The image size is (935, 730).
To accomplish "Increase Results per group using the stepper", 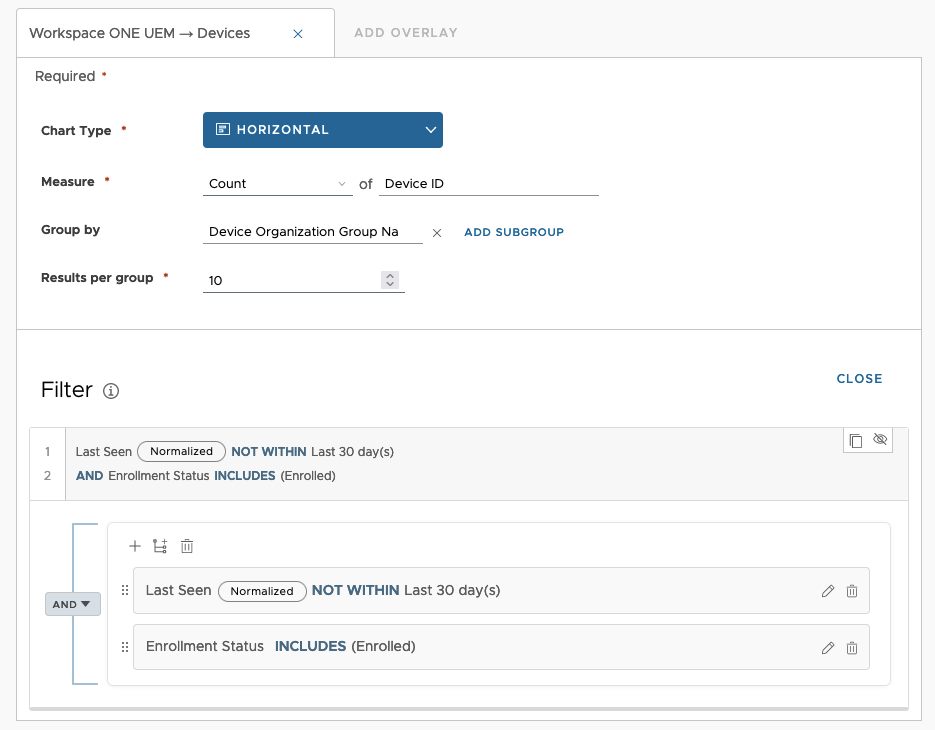I will (x=390, y=276).
